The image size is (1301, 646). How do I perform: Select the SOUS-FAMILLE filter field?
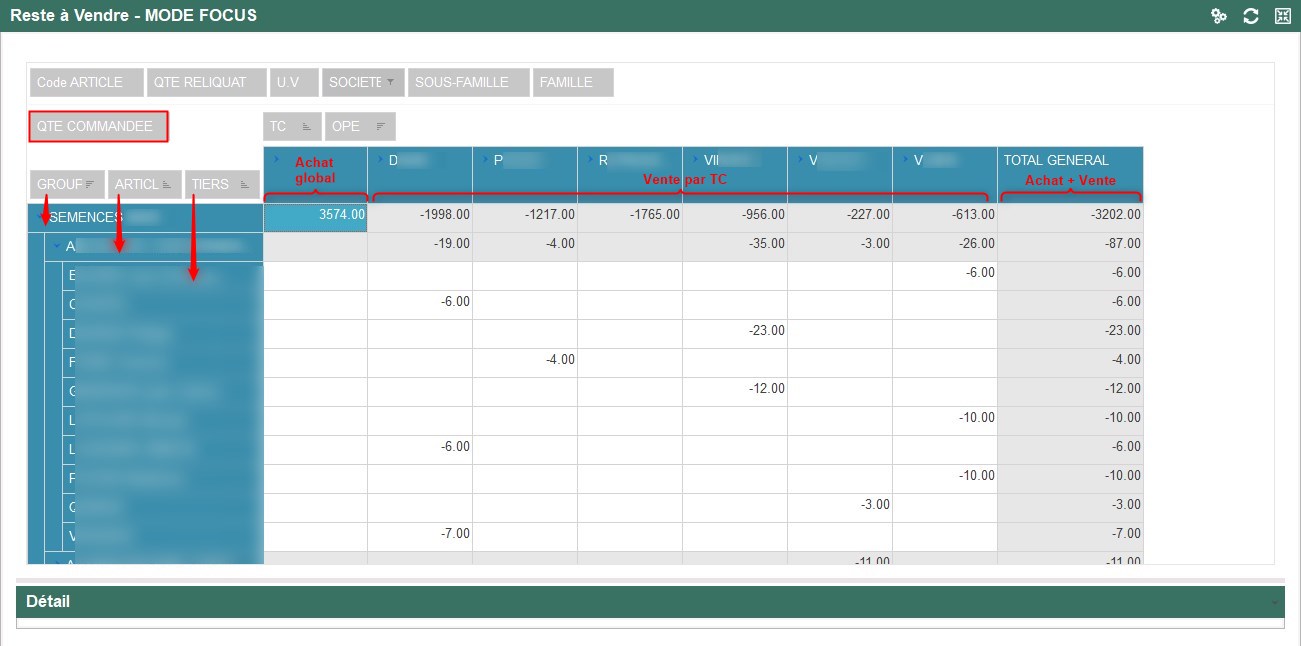point(468,83)
